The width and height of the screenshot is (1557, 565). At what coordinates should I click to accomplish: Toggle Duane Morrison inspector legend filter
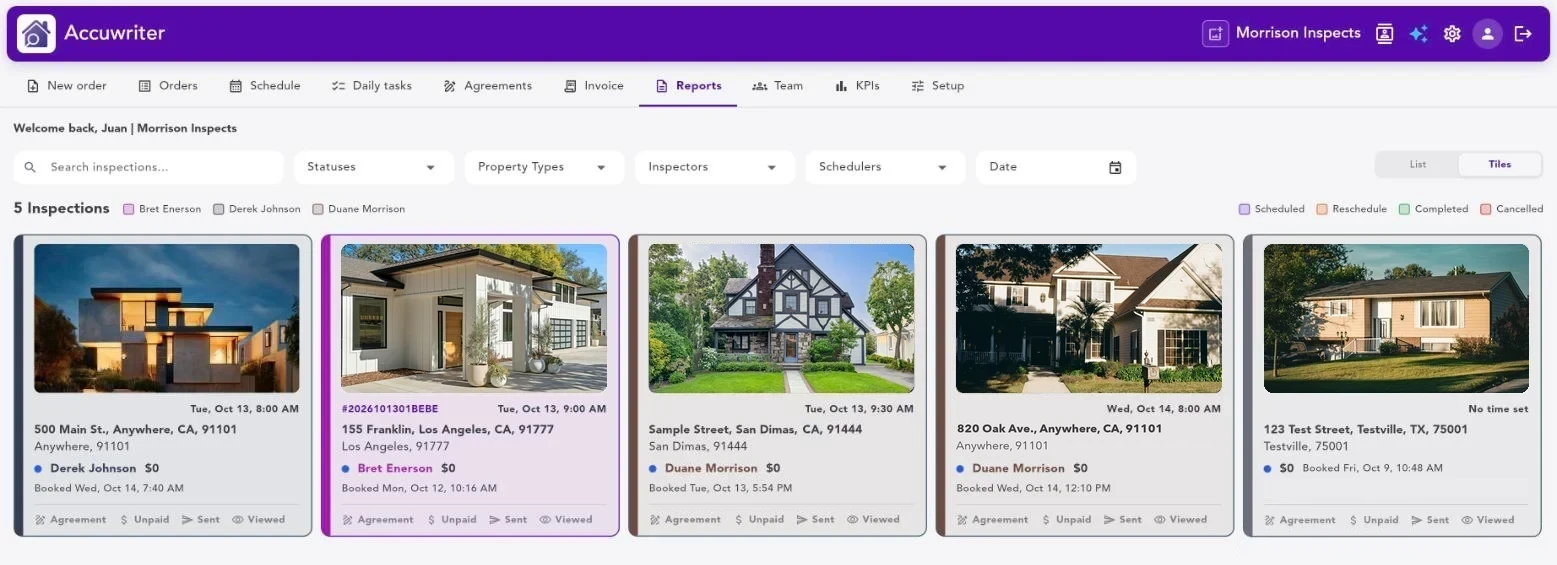(359, 209)
